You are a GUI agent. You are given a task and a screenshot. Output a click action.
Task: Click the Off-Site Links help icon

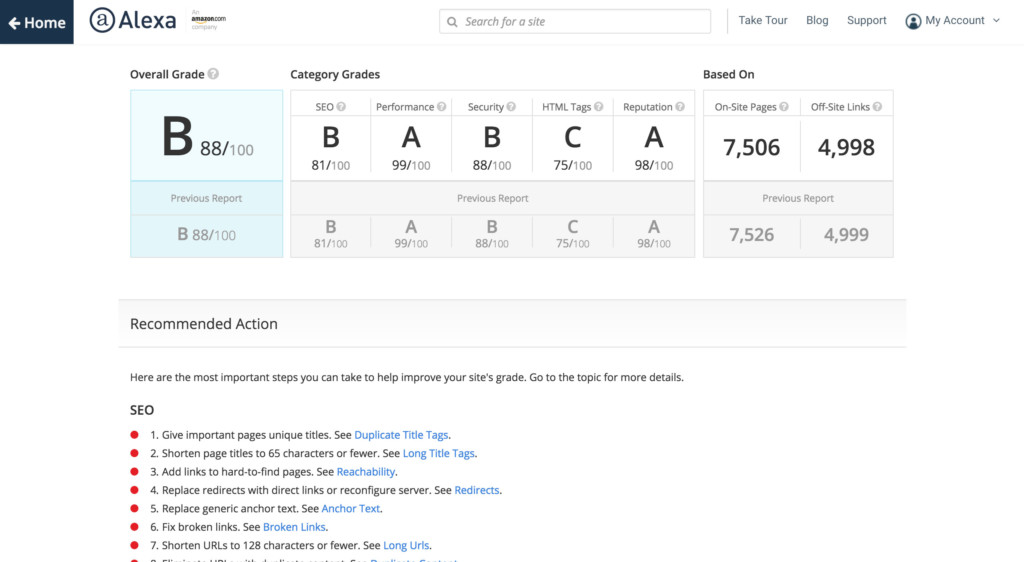pyautogui.click(x=878, y=107)
